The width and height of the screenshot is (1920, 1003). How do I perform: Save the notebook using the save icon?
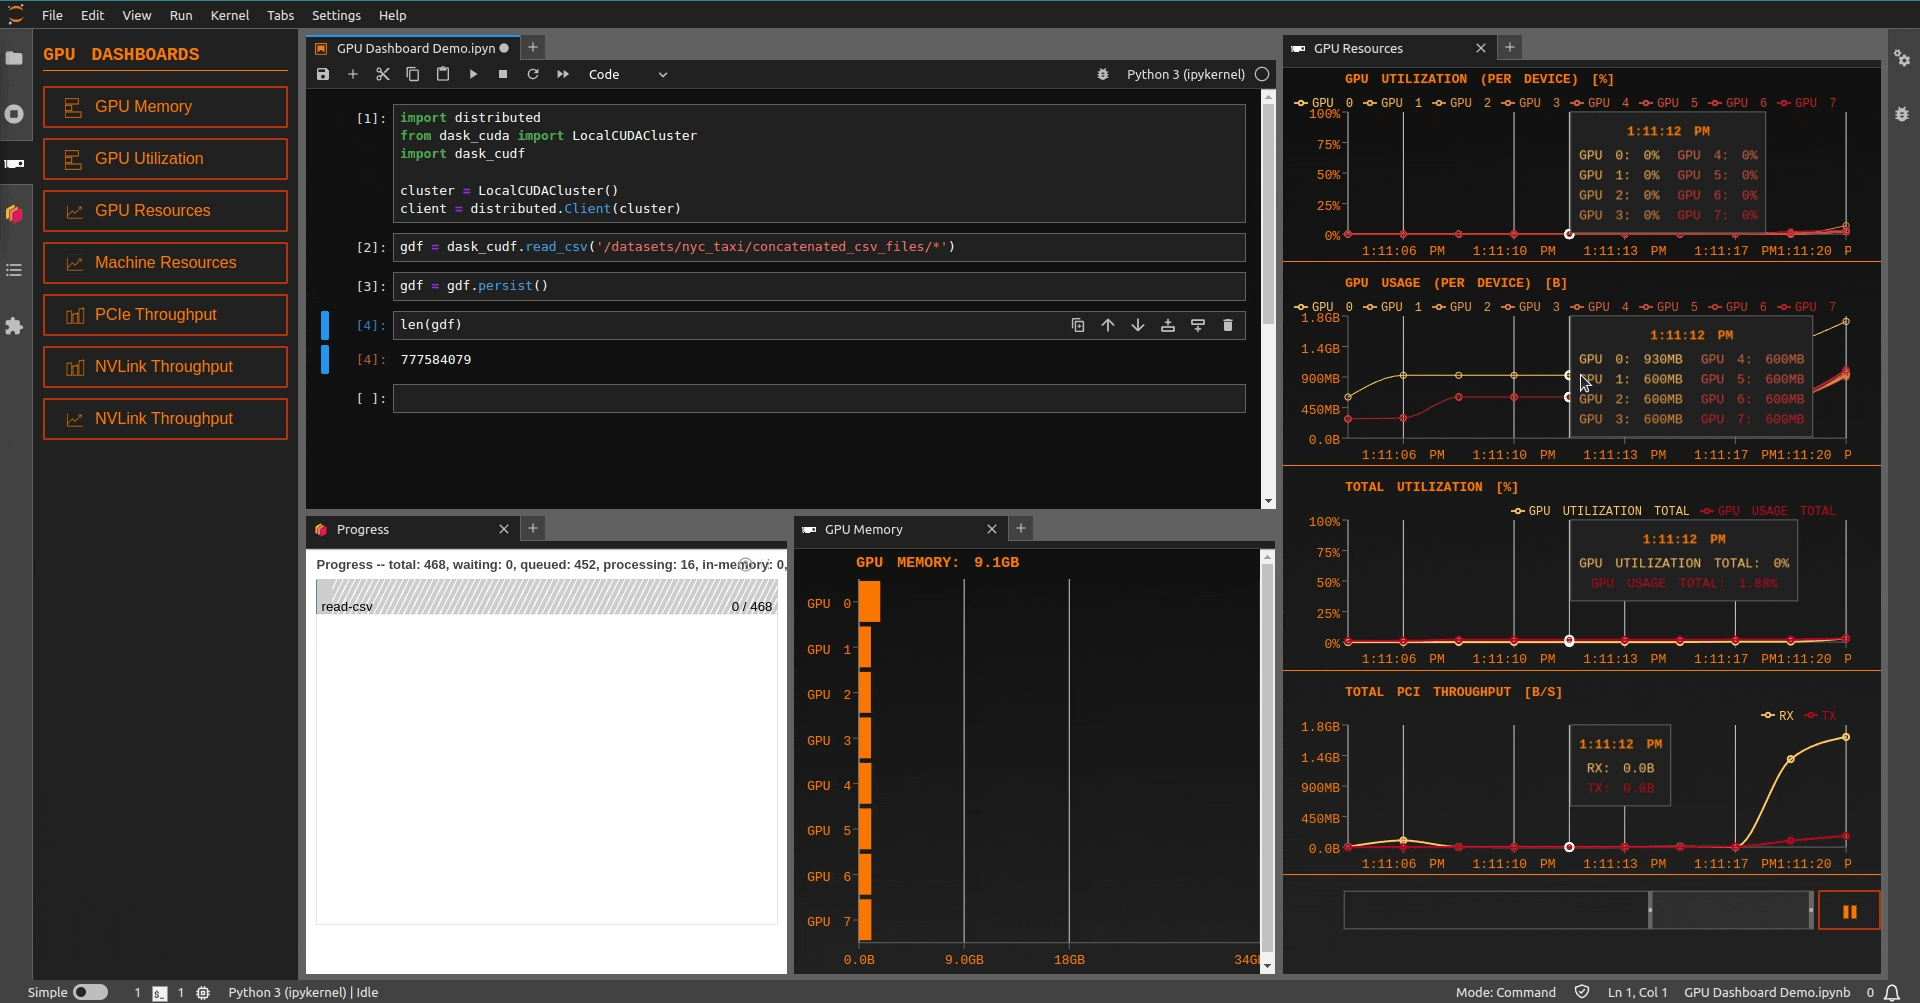(322, 74)
